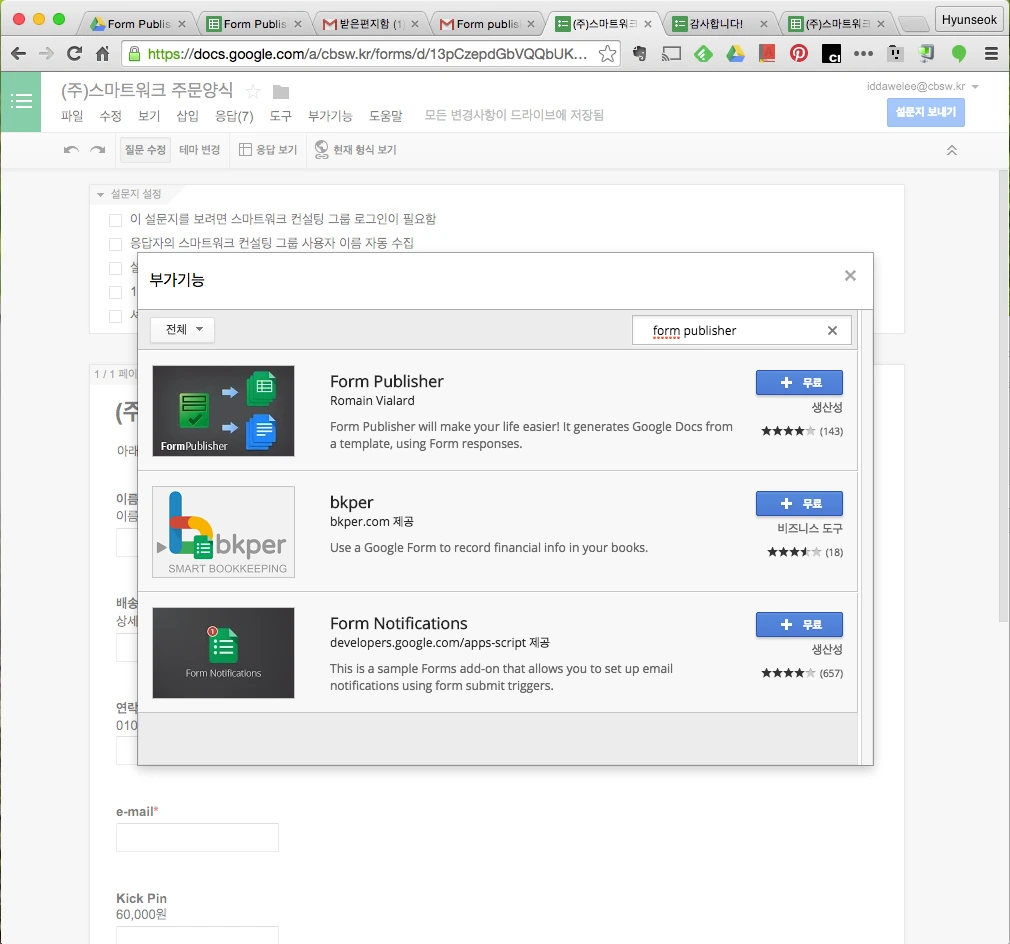Open the bkper add-on thumbnail

(x=224, y=532)
